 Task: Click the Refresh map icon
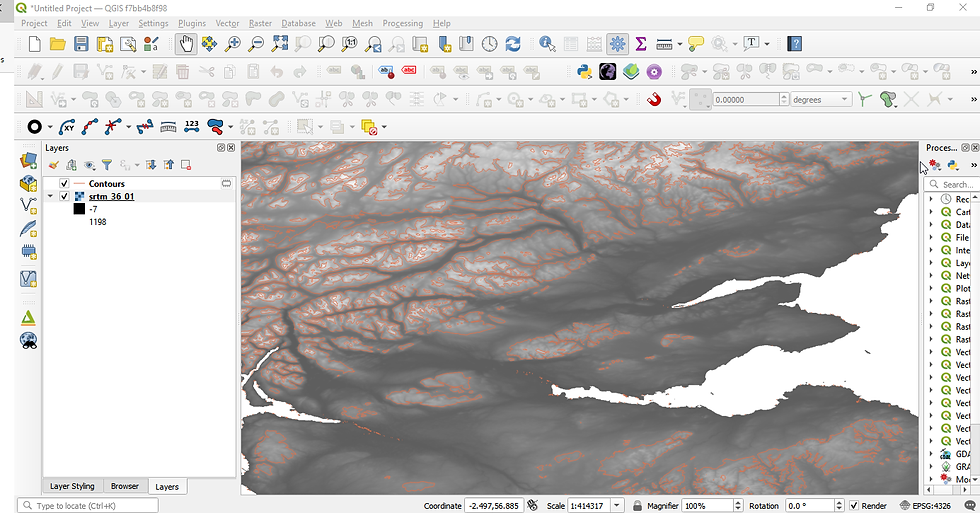click(x=513, y=44)
